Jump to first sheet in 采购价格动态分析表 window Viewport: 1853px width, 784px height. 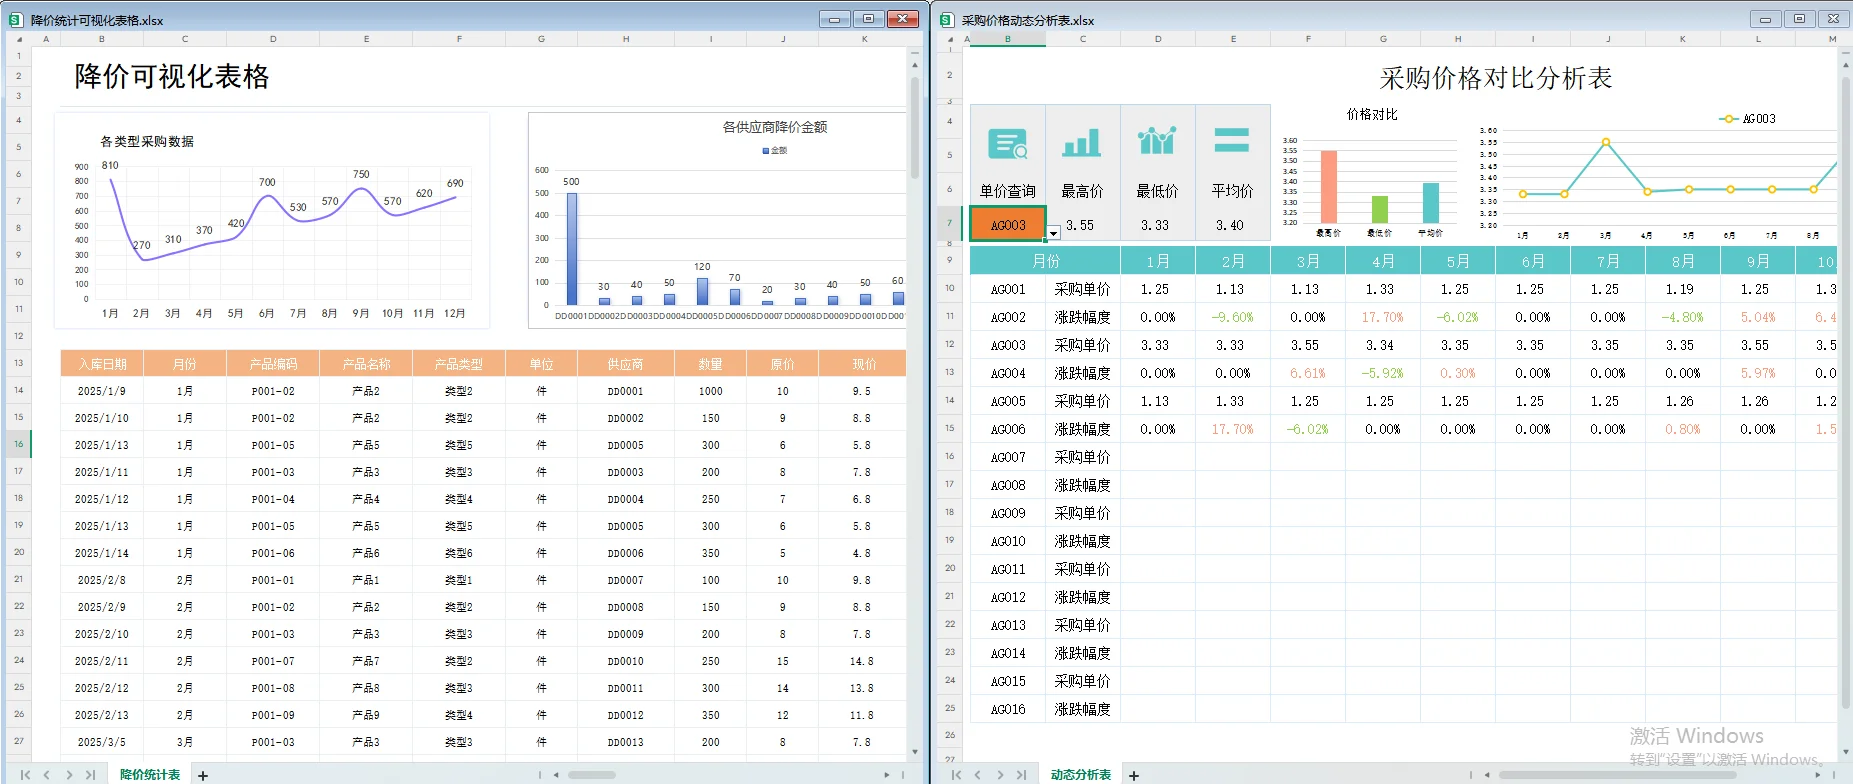tap(956, 775)
